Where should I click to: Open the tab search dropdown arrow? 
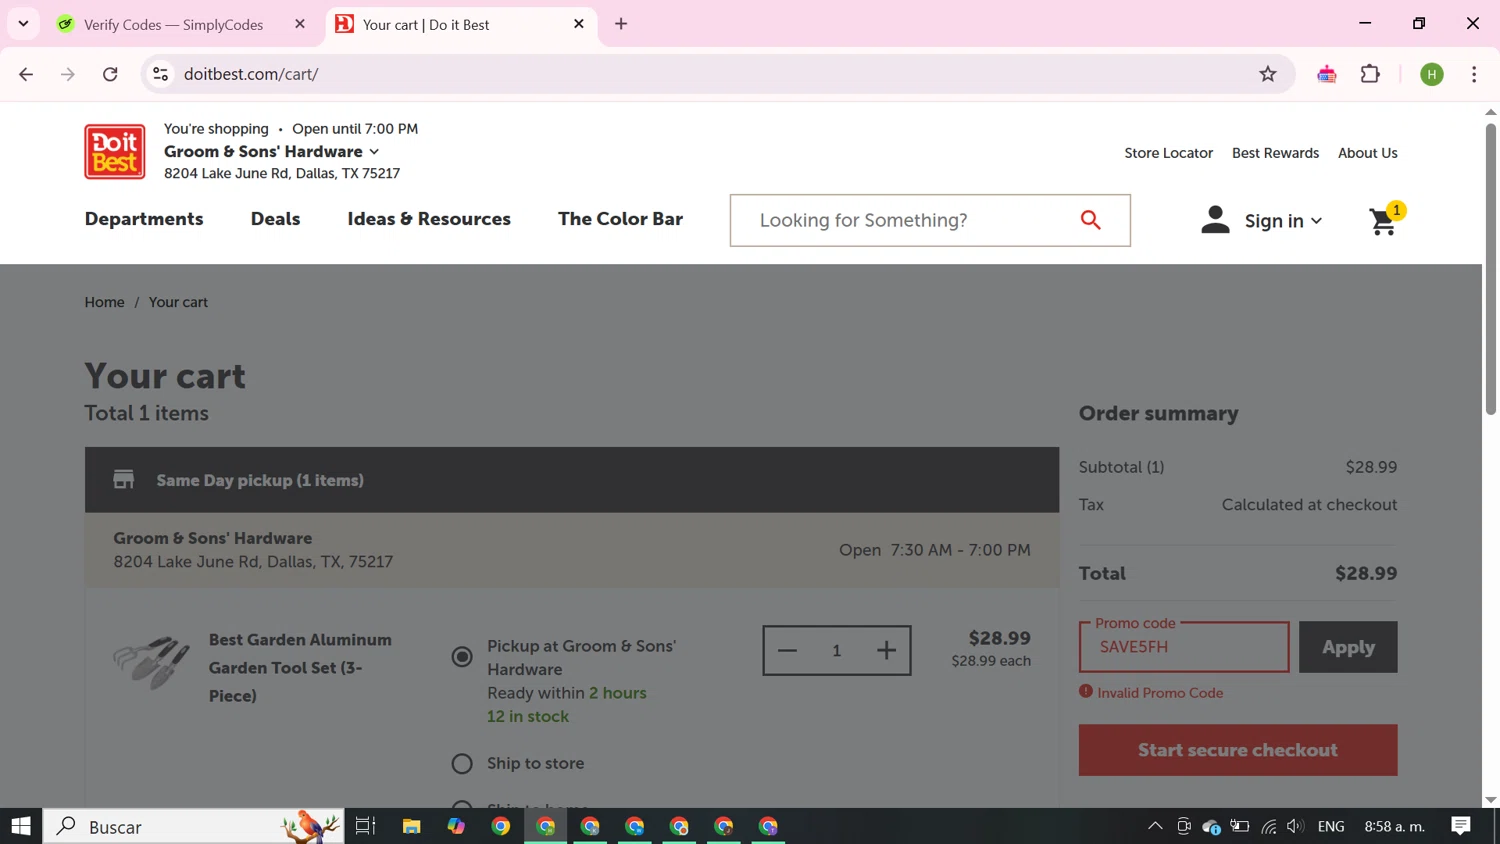(23, 24)
